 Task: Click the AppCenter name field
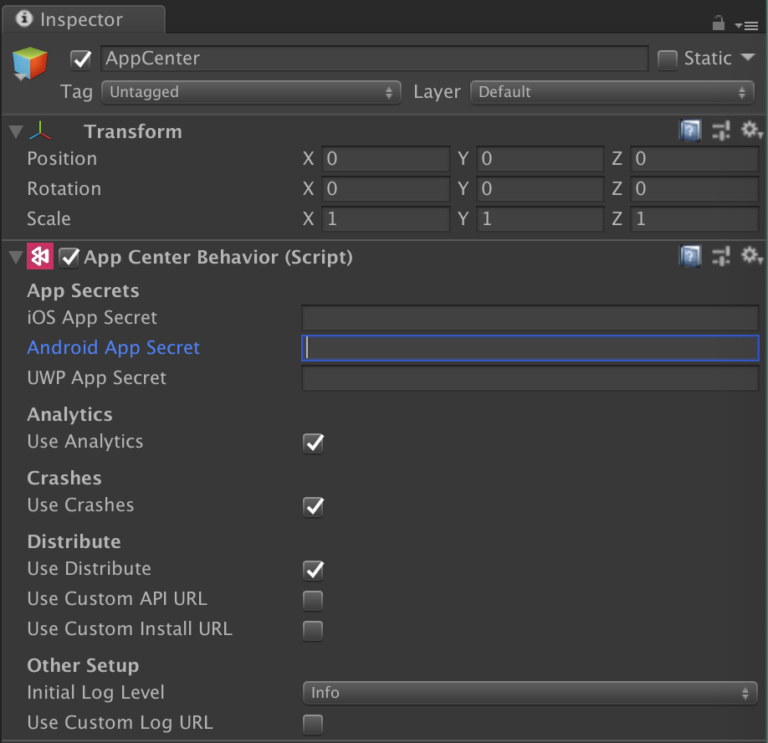click(x=374, y=59)
